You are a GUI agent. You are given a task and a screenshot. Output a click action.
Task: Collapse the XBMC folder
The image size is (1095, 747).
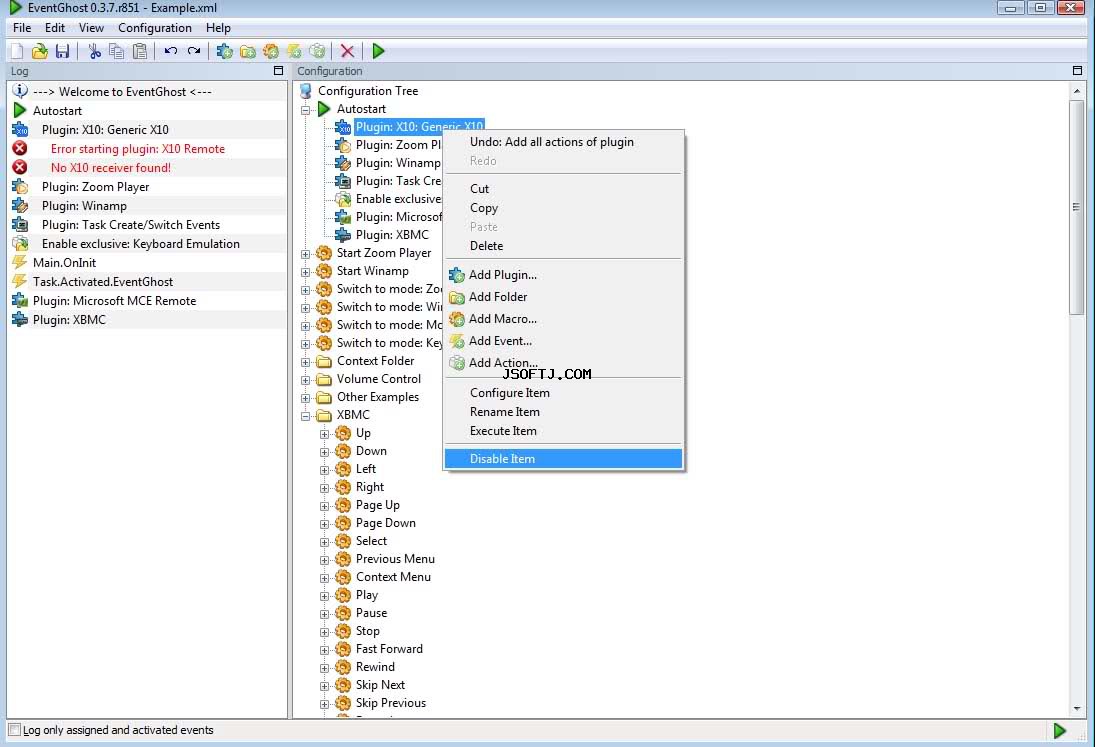[x=305, y=416]
